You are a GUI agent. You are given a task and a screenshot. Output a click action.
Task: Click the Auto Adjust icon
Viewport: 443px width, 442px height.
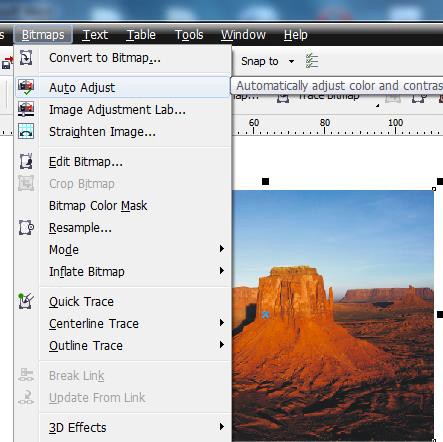point(26,87)
